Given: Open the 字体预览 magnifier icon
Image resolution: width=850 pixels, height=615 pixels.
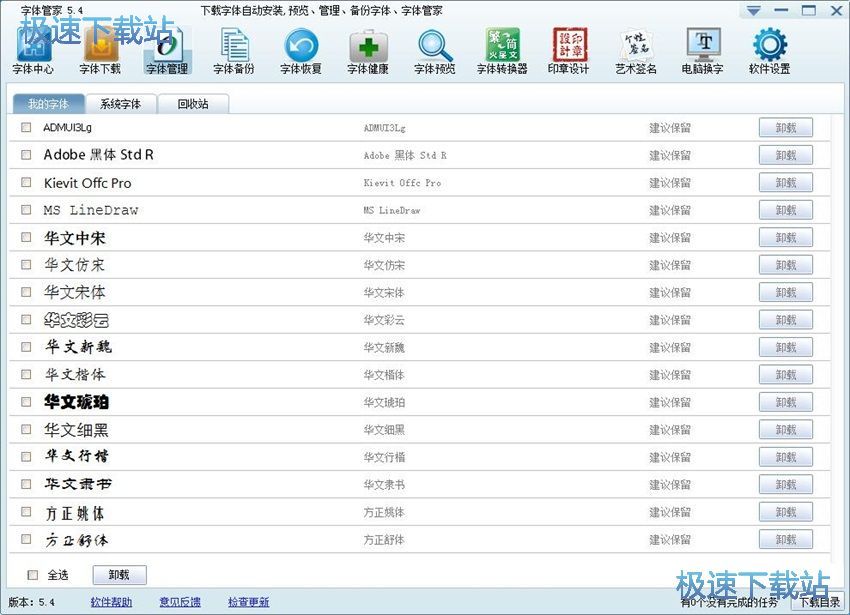Looking at the screenshot, I should coord(435,50).
